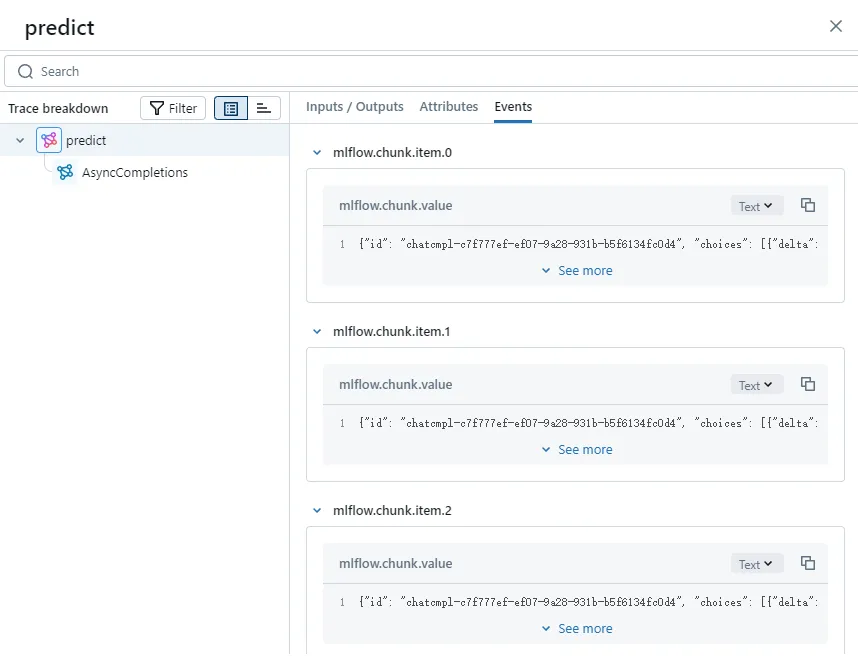
Task: Click mlflow.chunk.item.2 heading text
Action: tap(392, 511)
